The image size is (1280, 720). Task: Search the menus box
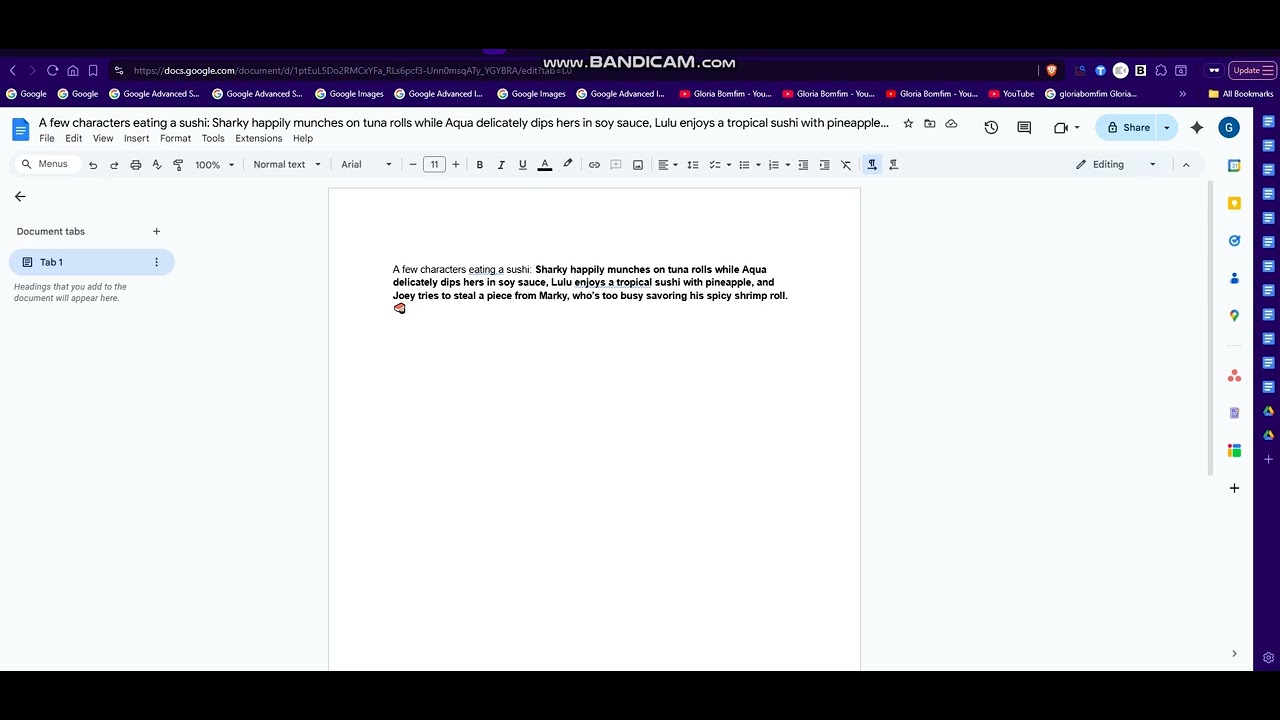pos(46,164)
